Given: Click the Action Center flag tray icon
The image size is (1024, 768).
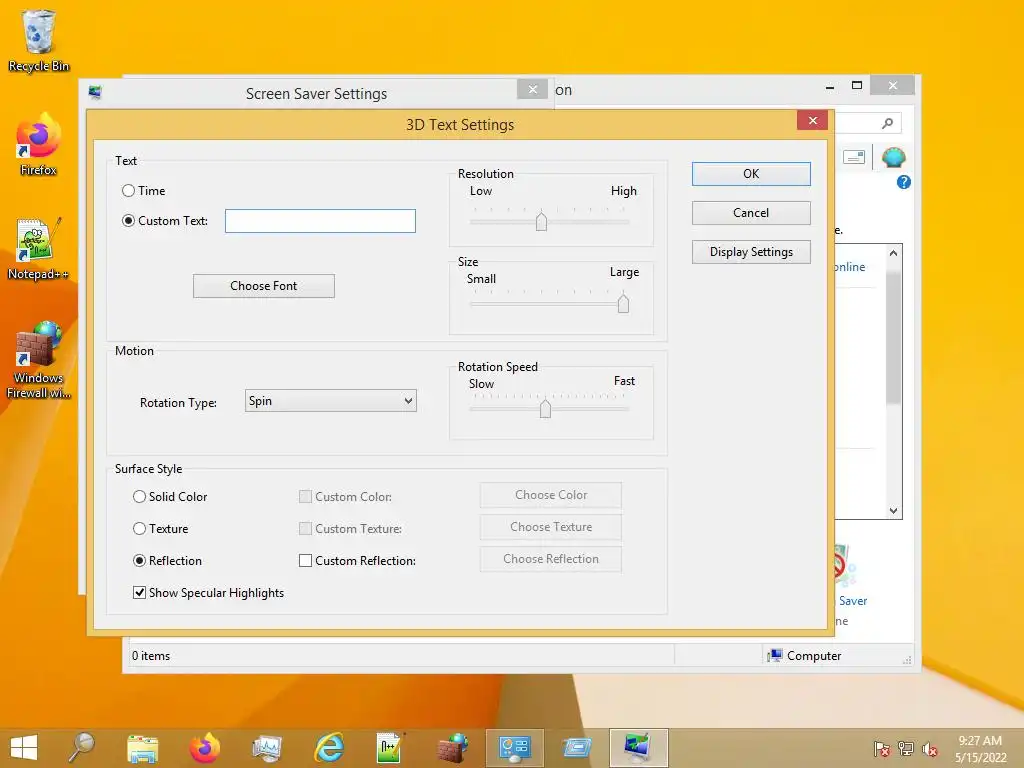Looking at the screenshot, I should 882,749.
